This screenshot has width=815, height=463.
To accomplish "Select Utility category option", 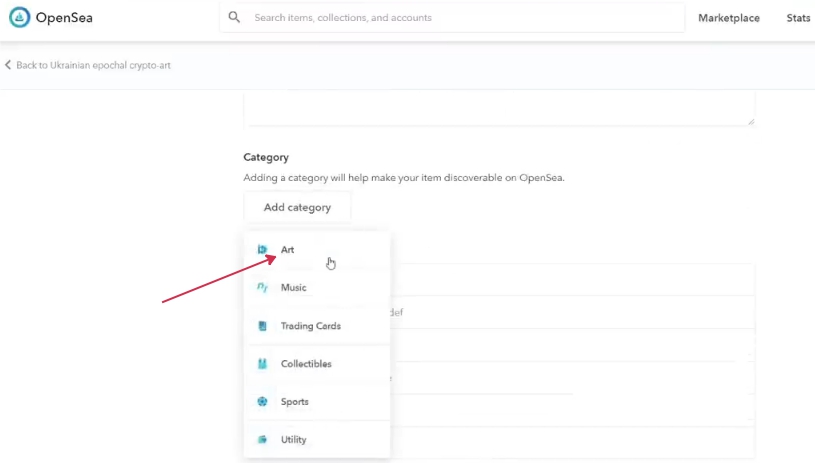I will point(293,440).
